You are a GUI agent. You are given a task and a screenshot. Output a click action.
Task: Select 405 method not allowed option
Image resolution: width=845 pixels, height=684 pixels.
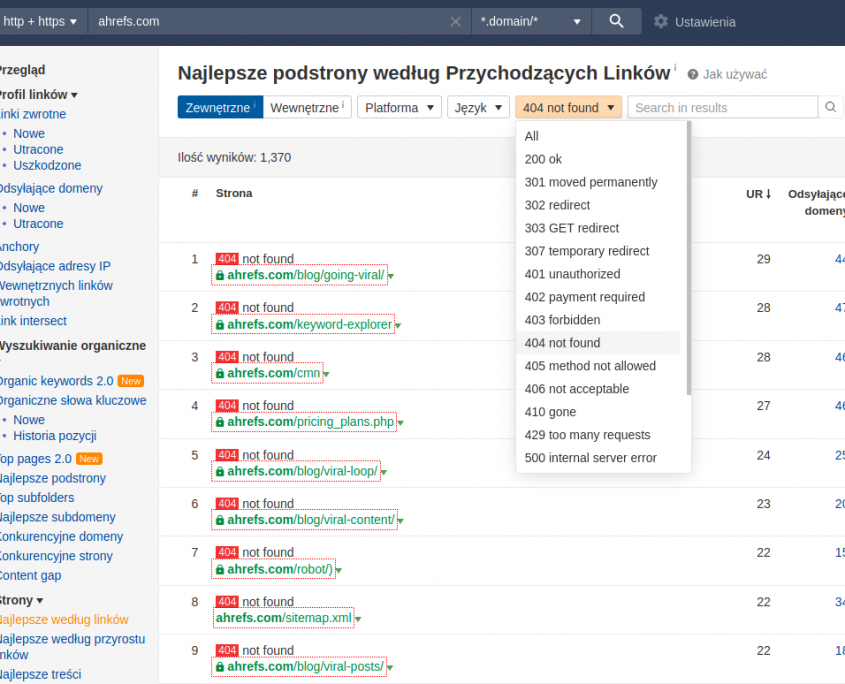point(598,366)
